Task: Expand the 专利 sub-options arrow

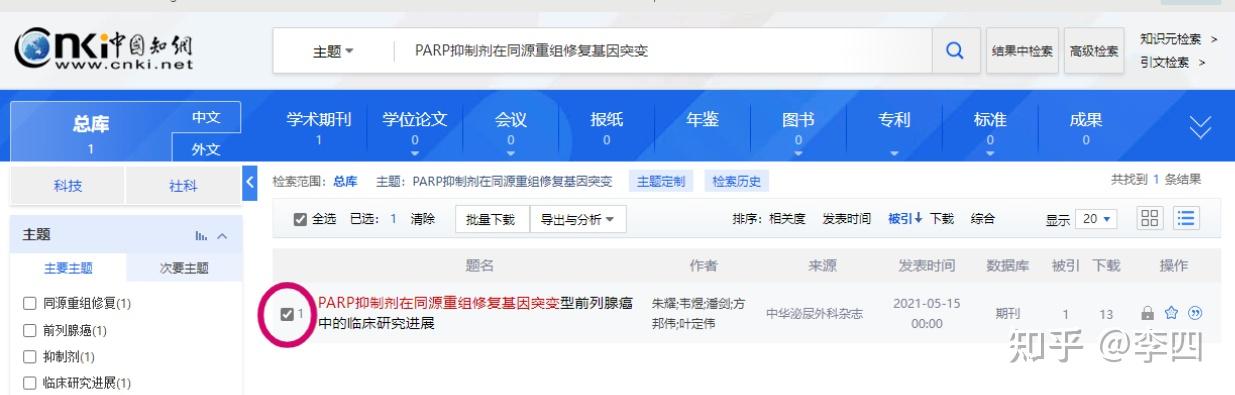Action: (x=894, y=154)
